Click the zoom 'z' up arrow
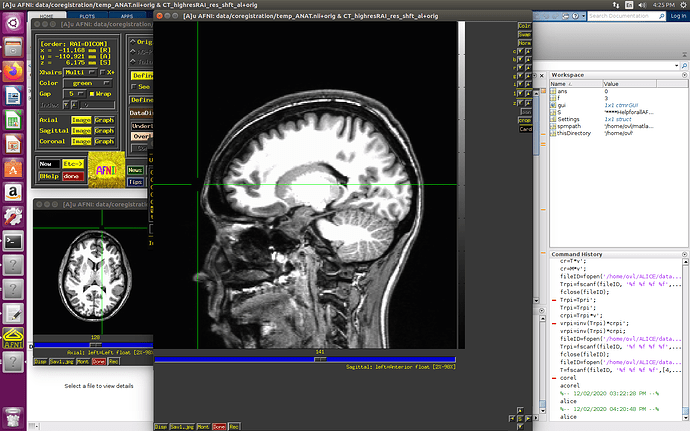This screenshot has width=690, height=431. tap(528, 103)
